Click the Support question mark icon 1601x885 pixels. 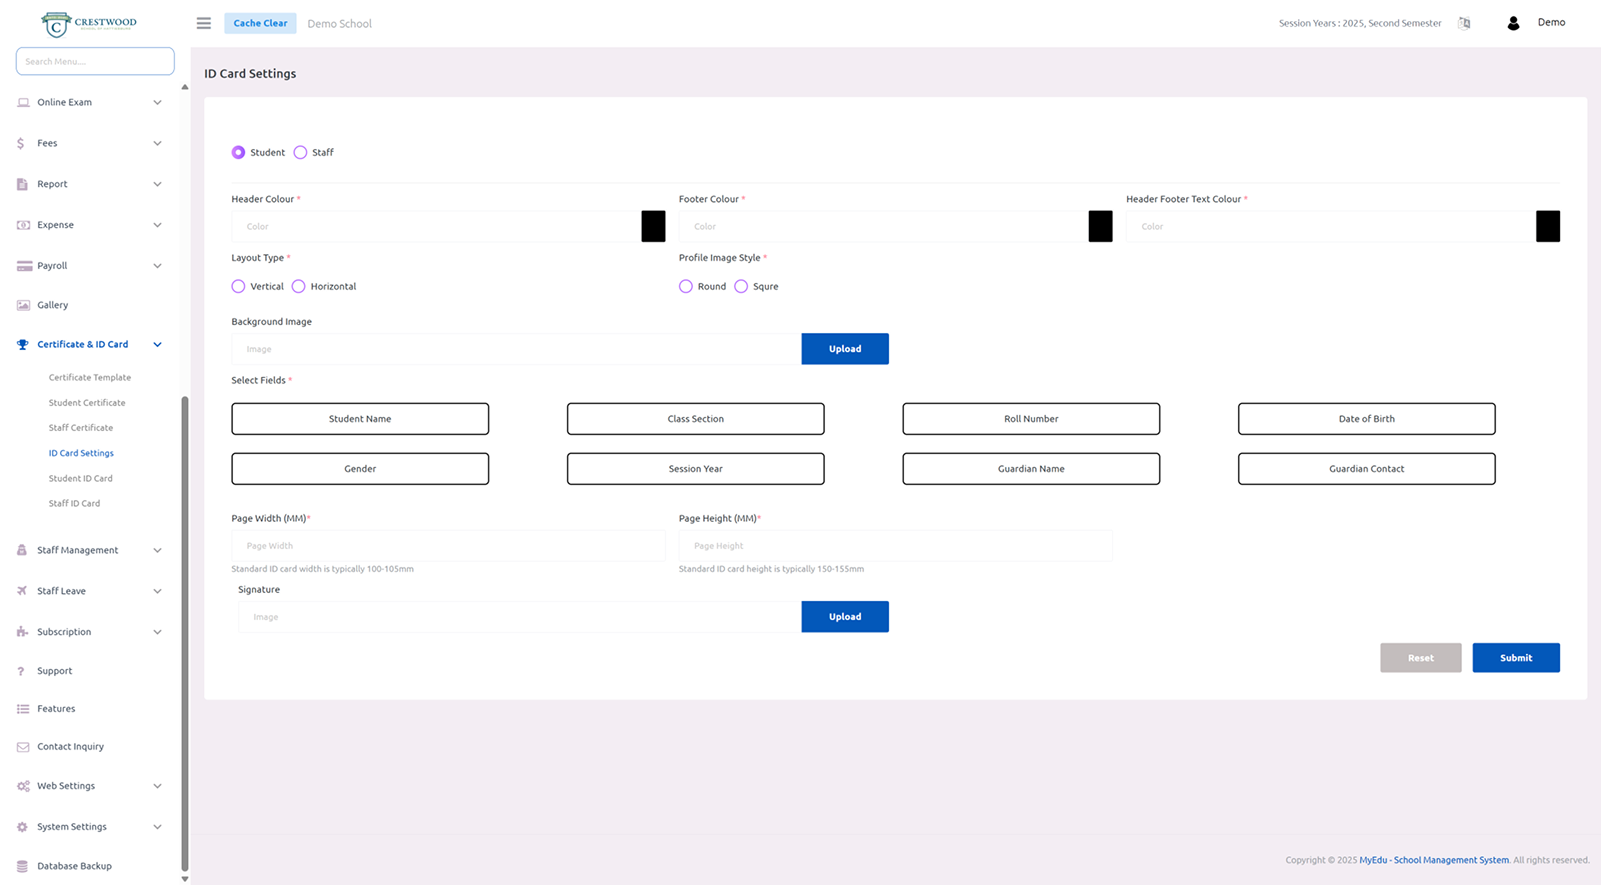(21, 671)
